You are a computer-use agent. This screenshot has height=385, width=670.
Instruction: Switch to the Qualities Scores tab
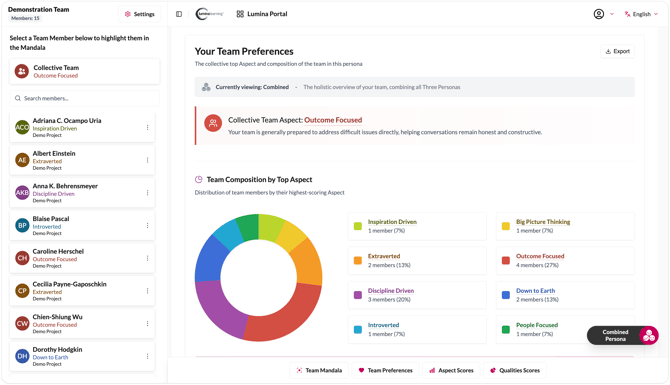point(515,370)
